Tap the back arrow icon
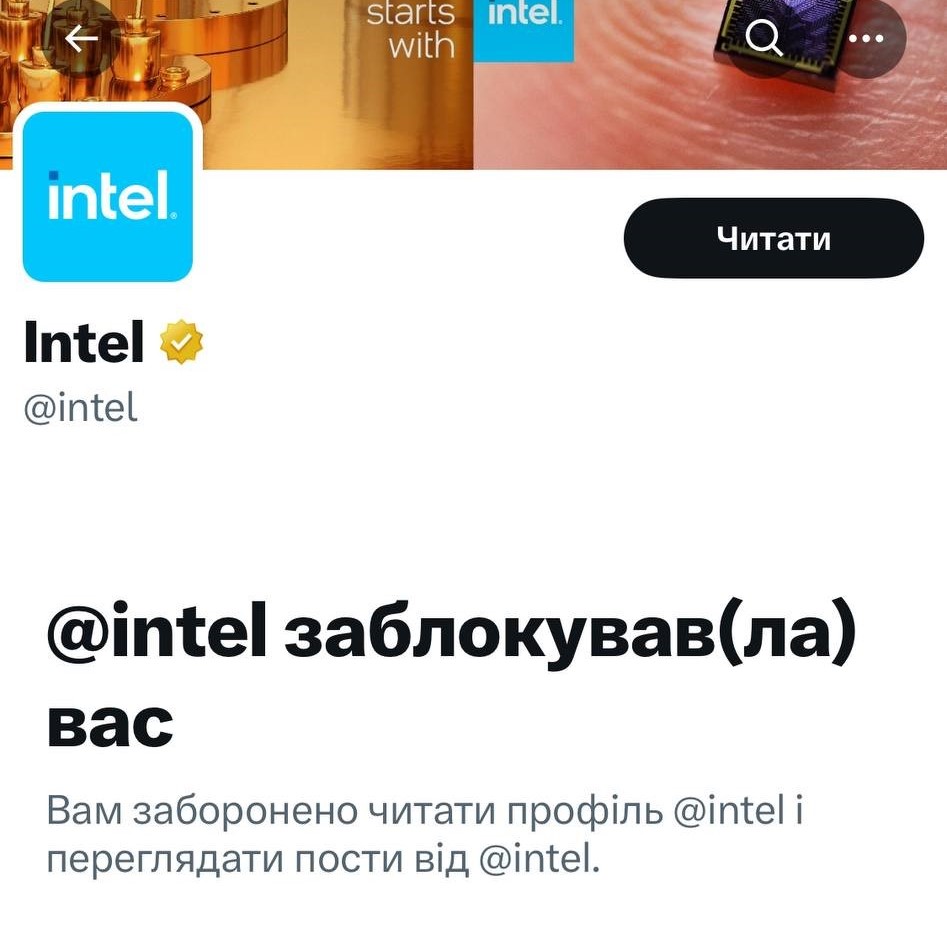Viewport: 947px width, 926px height. coord(81,39)
